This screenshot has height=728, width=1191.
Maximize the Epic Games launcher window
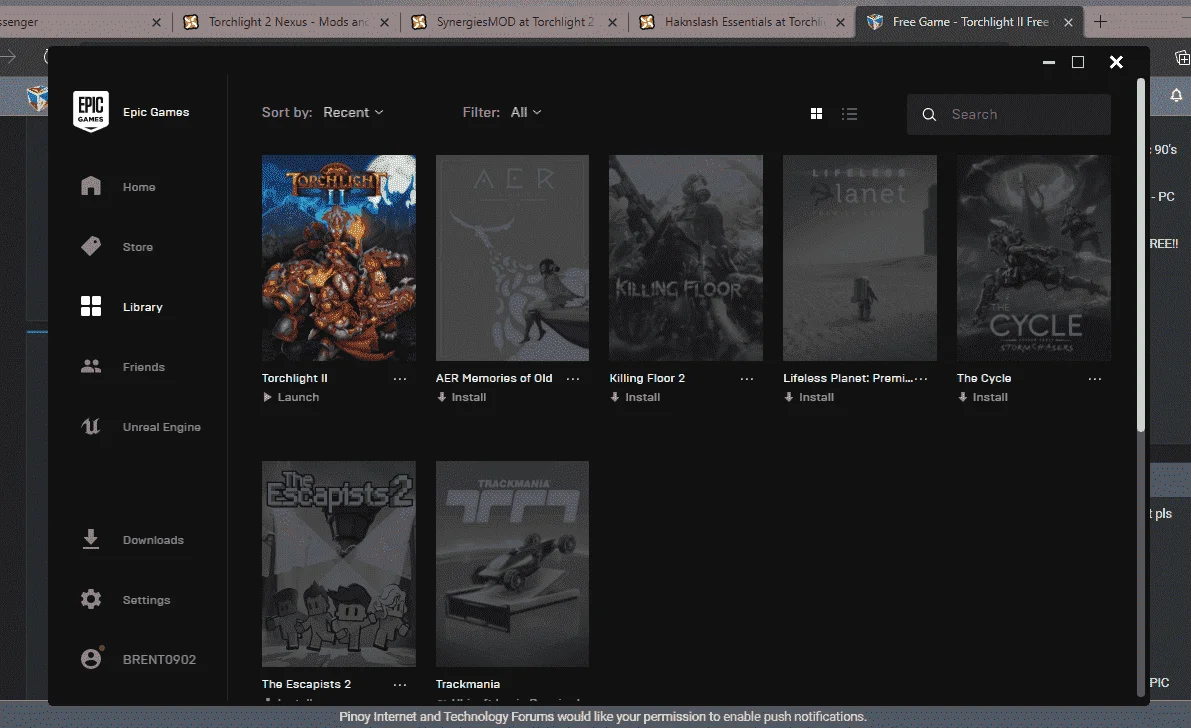click(1078, 62)
